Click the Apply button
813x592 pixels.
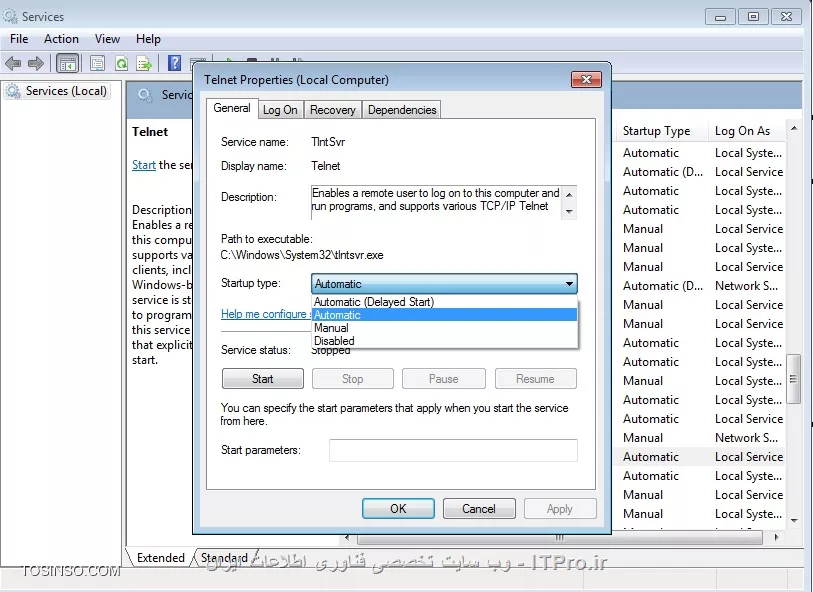coord(560,509)
